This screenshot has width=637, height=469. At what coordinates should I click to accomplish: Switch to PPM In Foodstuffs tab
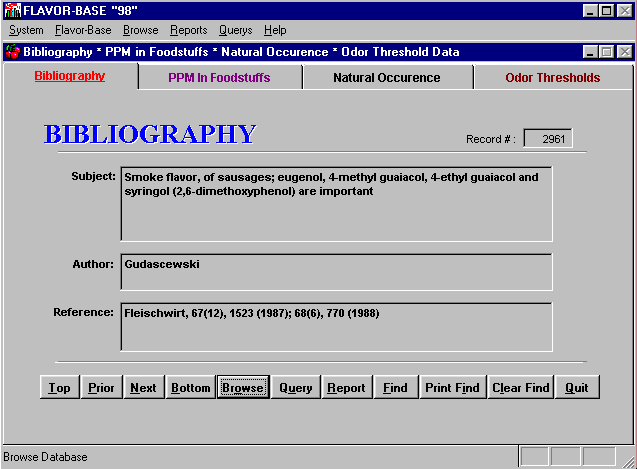pos(219,78)
